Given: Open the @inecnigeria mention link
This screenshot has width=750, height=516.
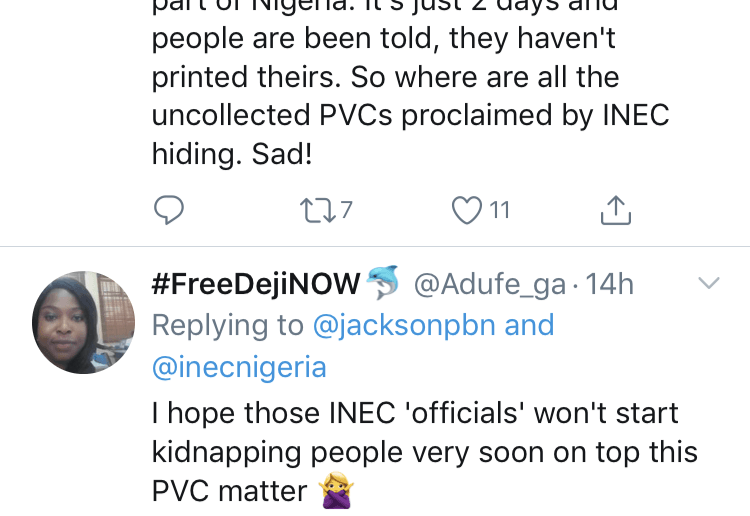Looking at the screenshot, I should (239, 367).
